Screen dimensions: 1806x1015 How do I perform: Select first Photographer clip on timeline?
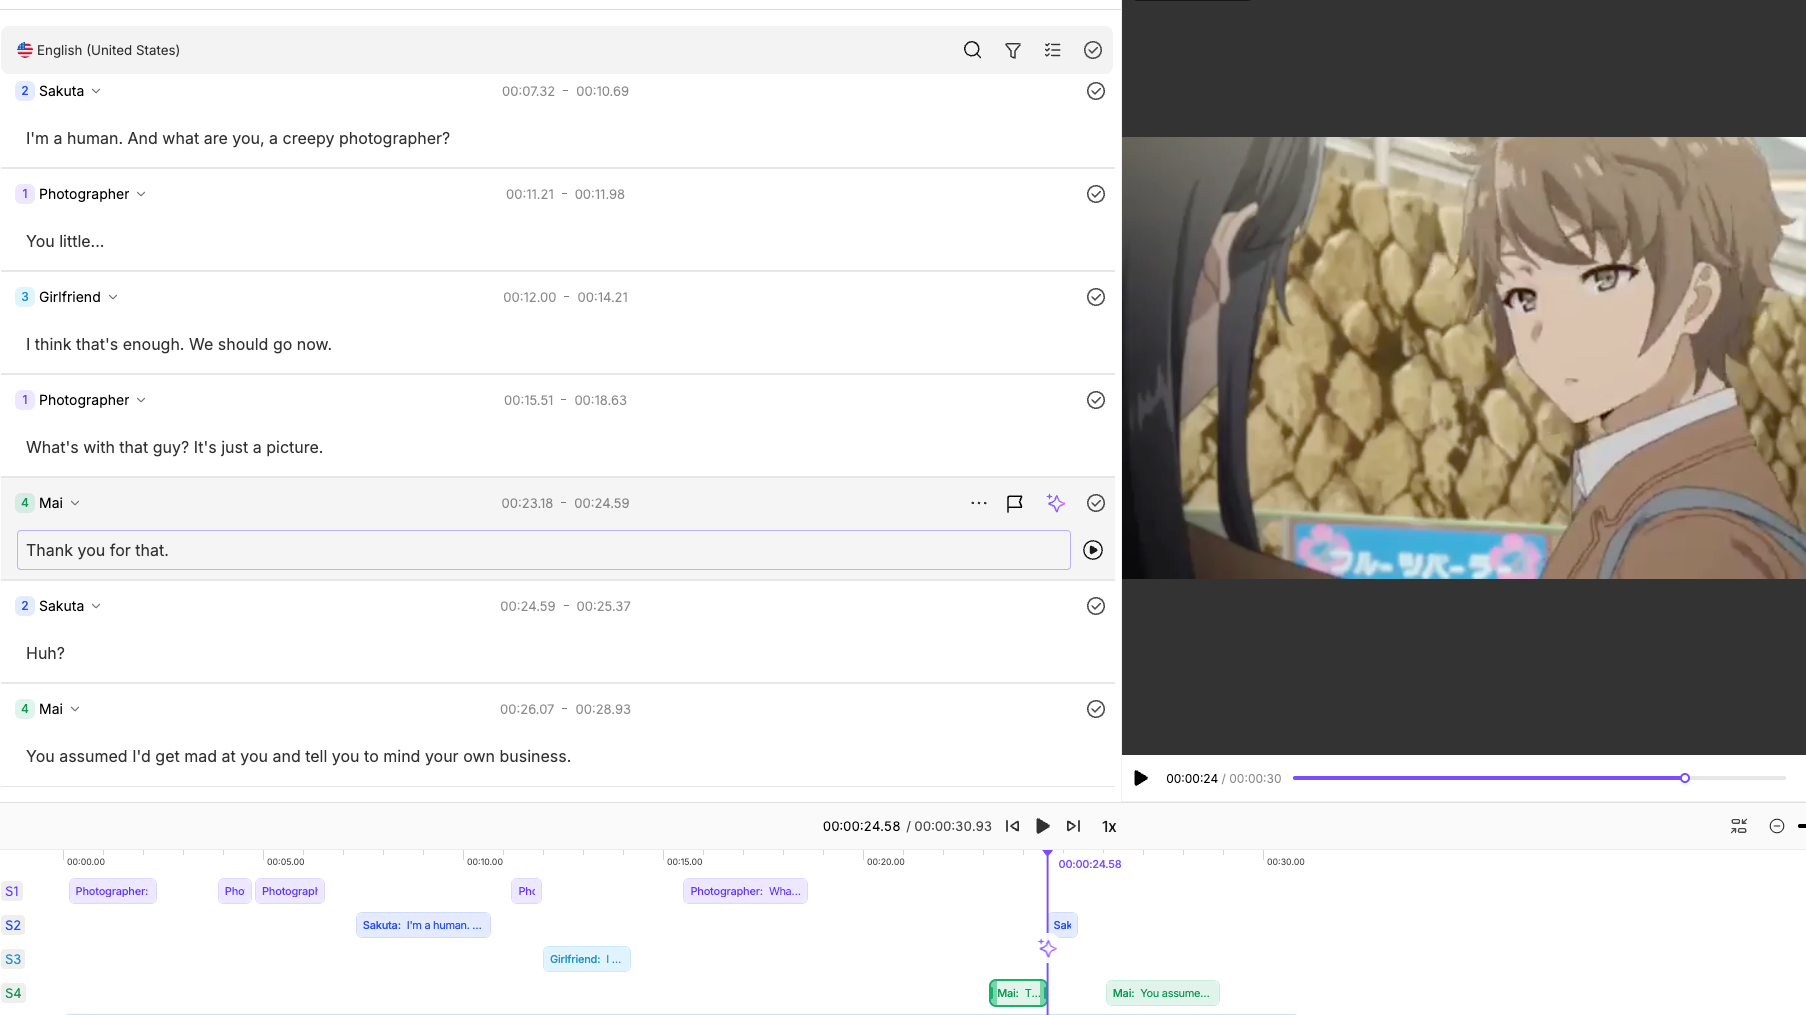(x=113, y=891)
